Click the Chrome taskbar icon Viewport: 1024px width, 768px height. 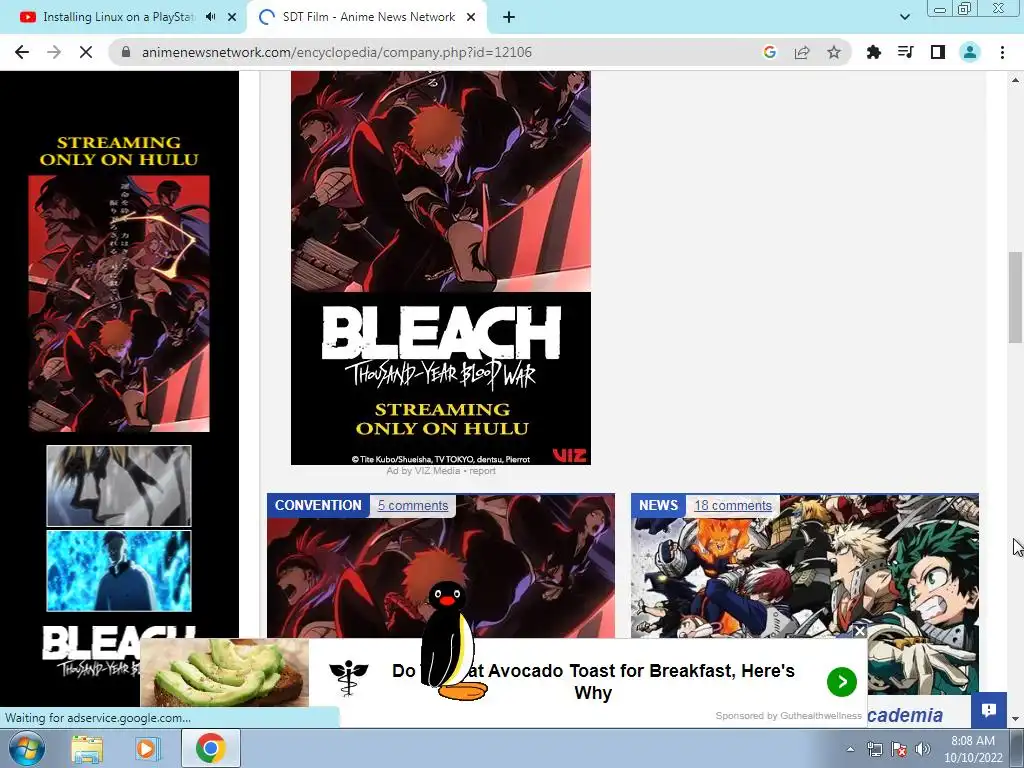pyautogui.click(x=210, y=748)
